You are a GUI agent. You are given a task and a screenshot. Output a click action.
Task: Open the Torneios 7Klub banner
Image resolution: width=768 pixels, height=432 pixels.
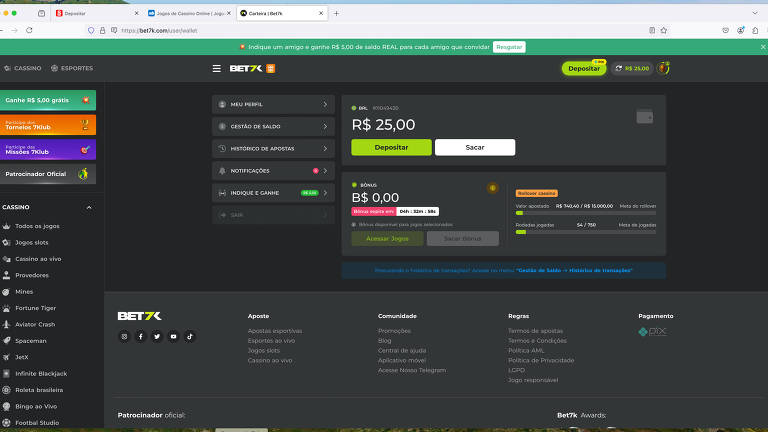click(48, 125)
